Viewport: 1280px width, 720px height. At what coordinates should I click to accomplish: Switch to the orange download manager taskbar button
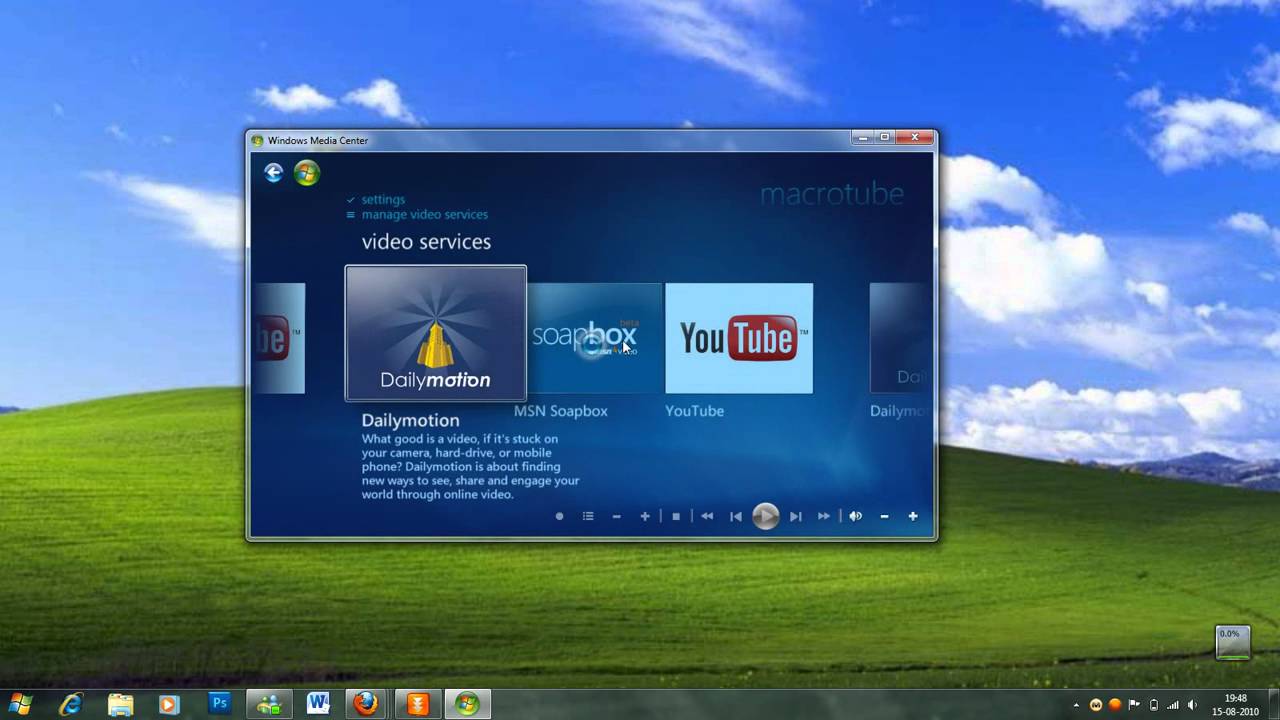417,704
